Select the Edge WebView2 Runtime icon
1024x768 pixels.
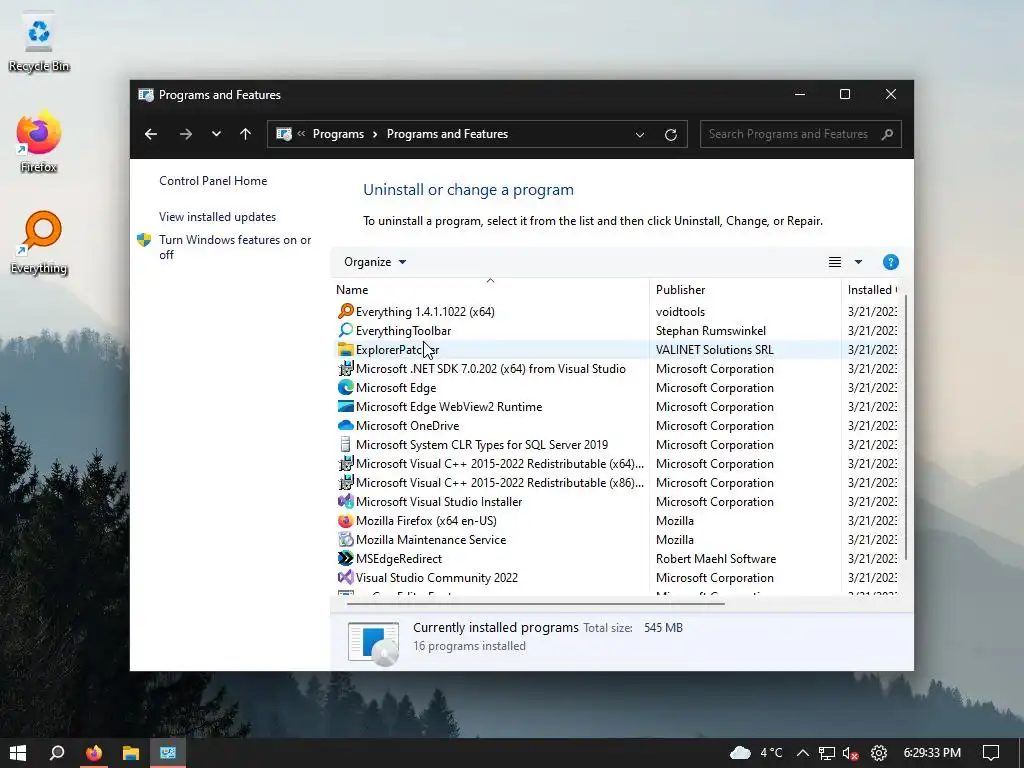pos(345,406)
